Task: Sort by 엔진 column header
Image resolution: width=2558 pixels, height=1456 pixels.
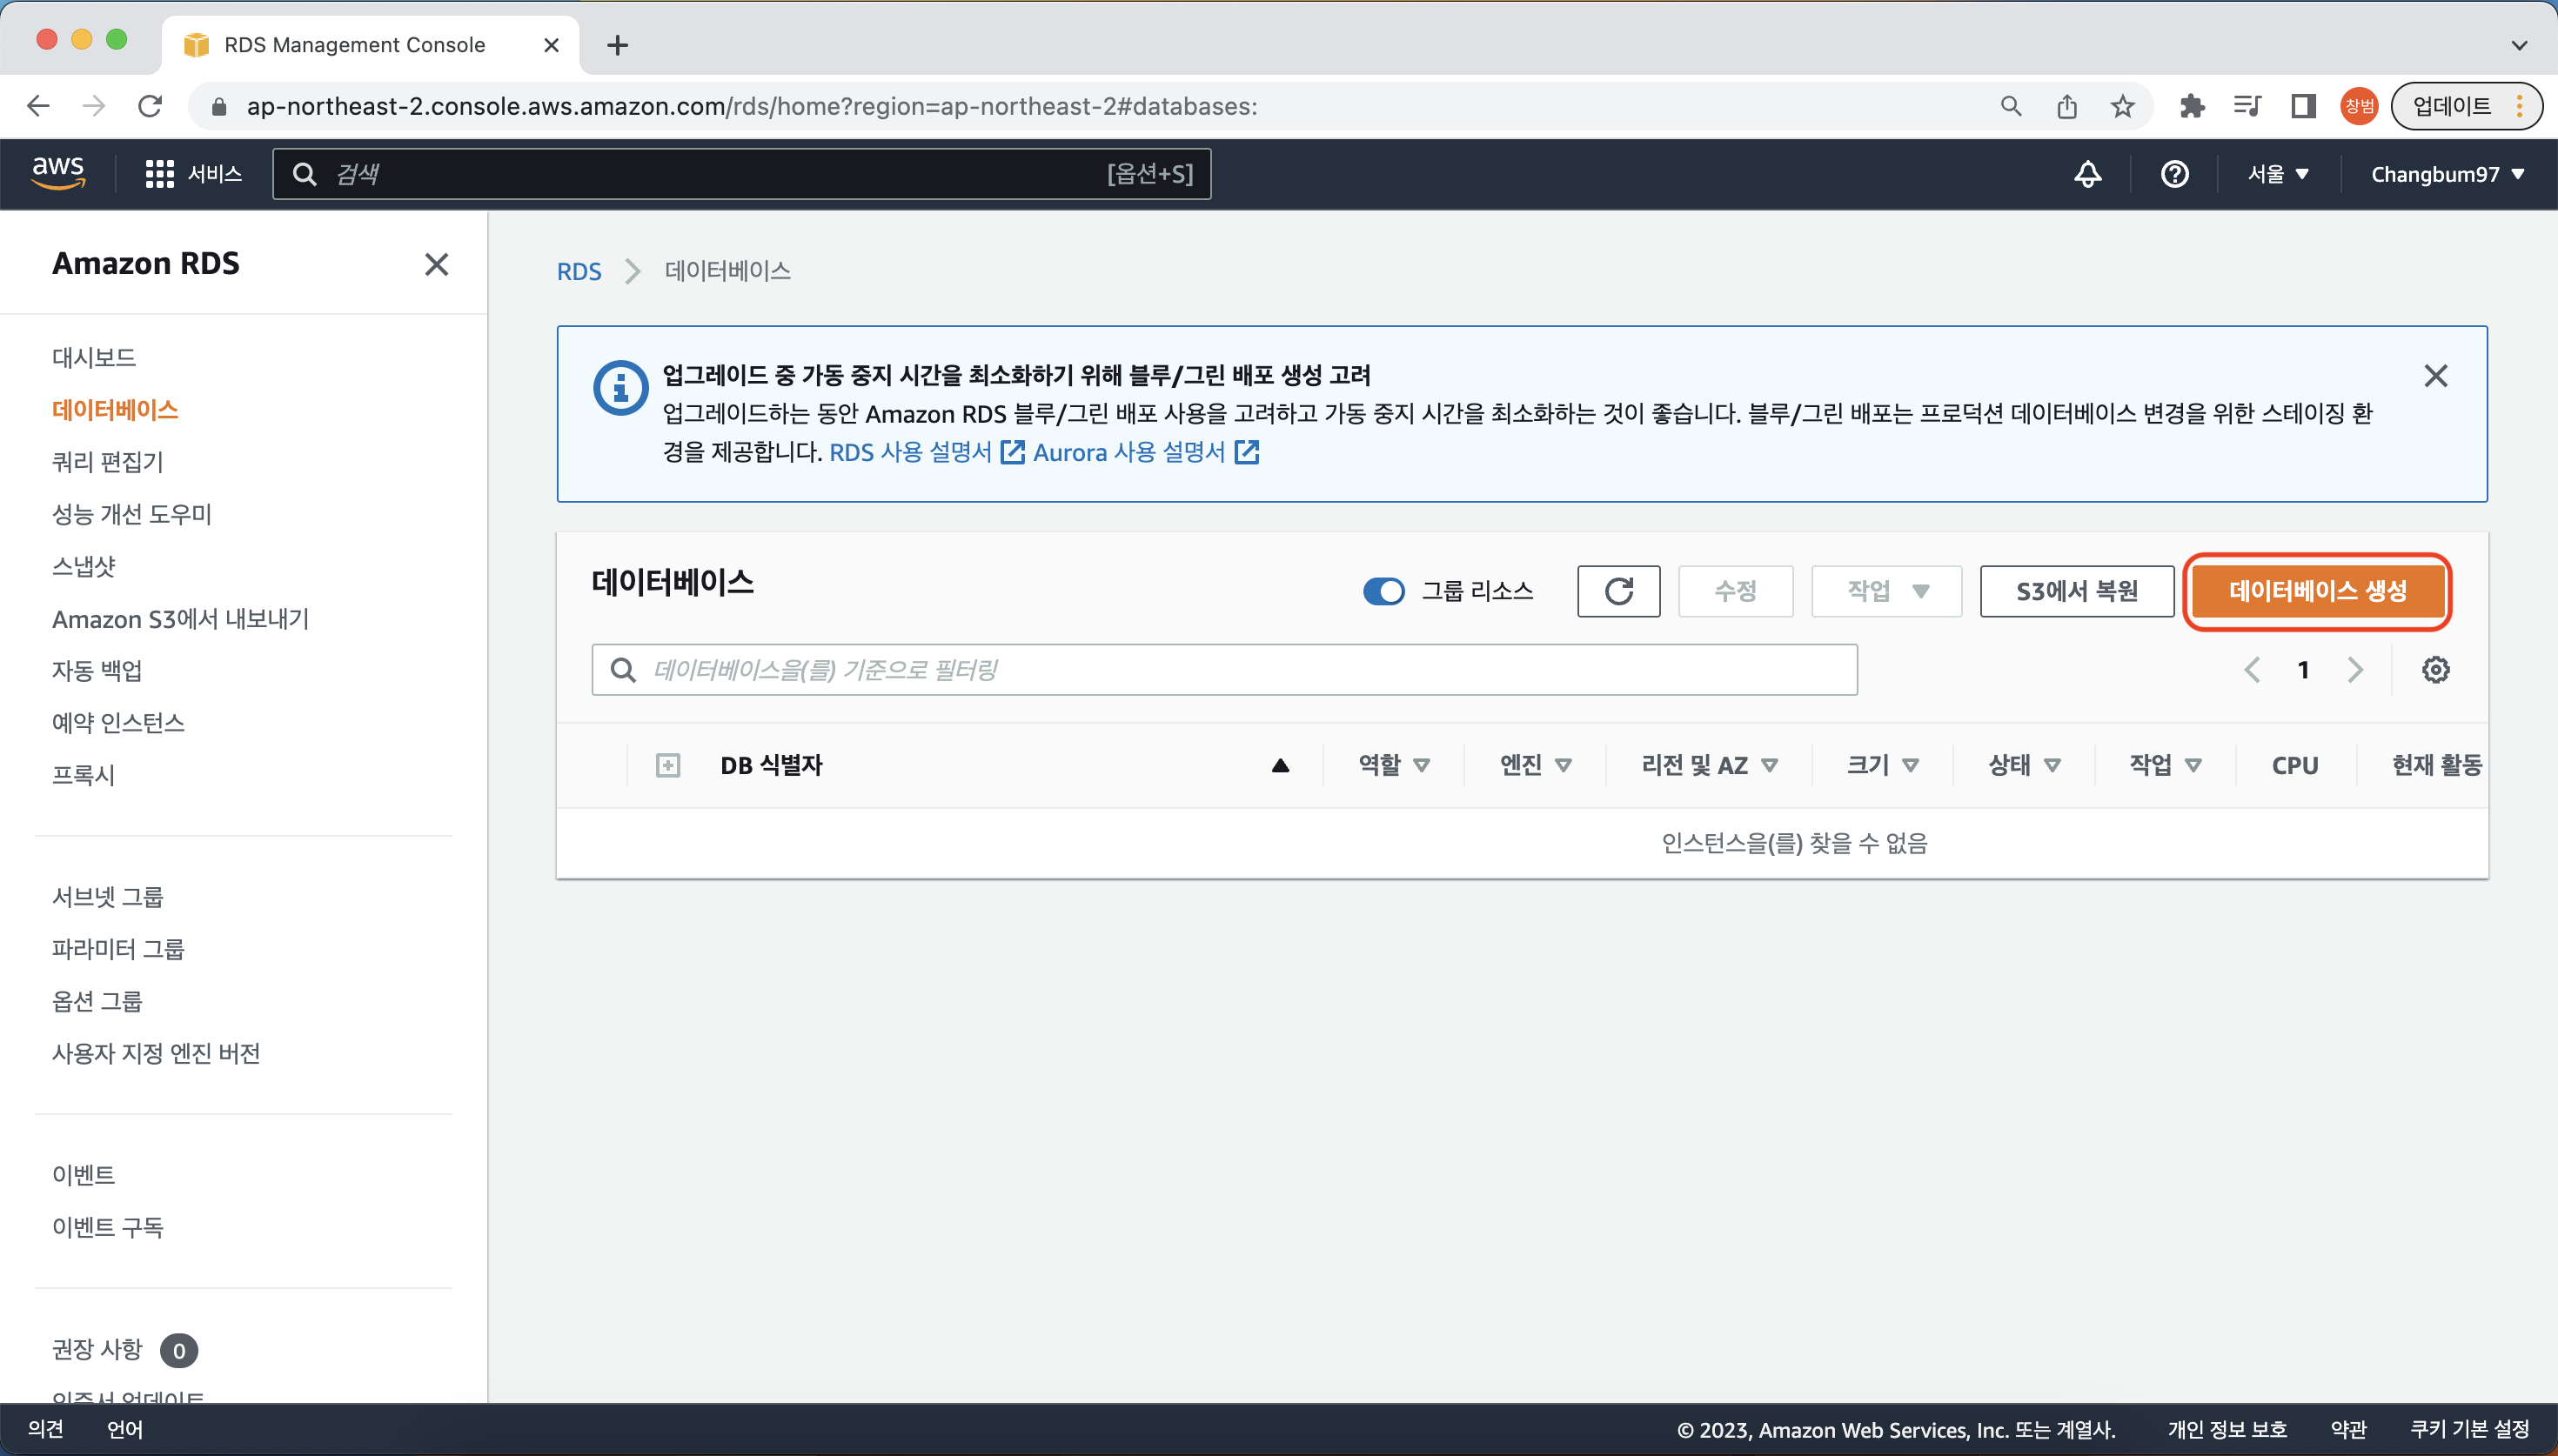Action: pyautogui.click(x=1534, y=766)
